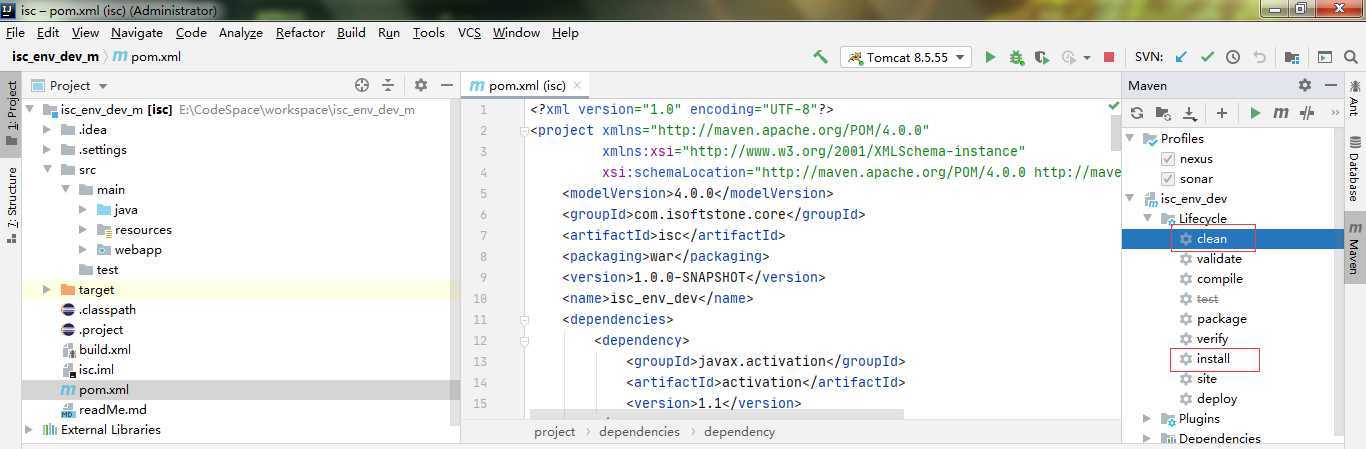
Task: Select the install lifecycle goal
Action: click(x=1213, y=359)
